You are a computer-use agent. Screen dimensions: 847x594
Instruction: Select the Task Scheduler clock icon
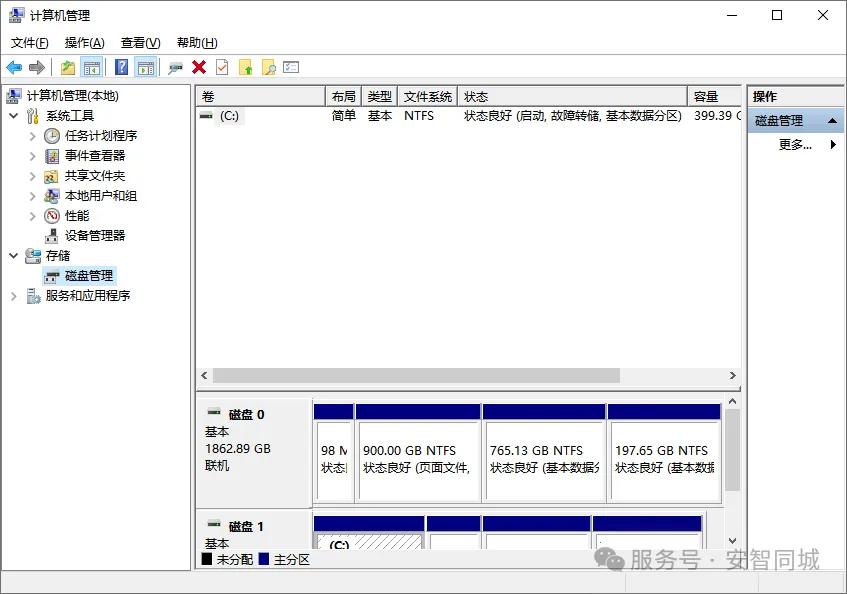(x=52, y=136)
